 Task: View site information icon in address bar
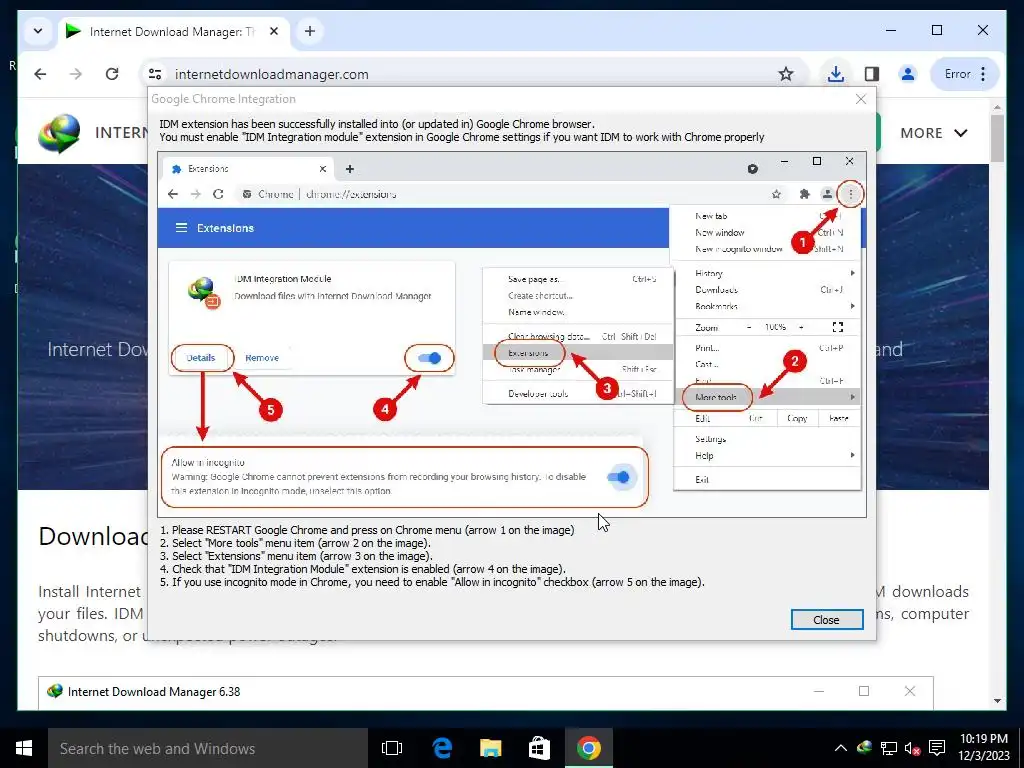pyautogui.click(x=155, y=74)
